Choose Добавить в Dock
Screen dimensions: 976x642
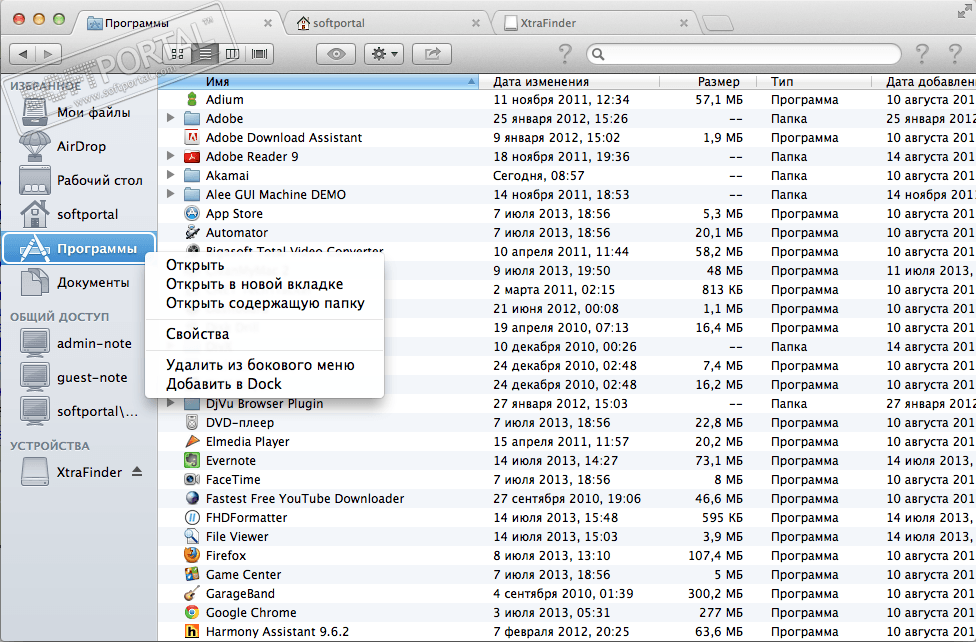coord(265,384)
